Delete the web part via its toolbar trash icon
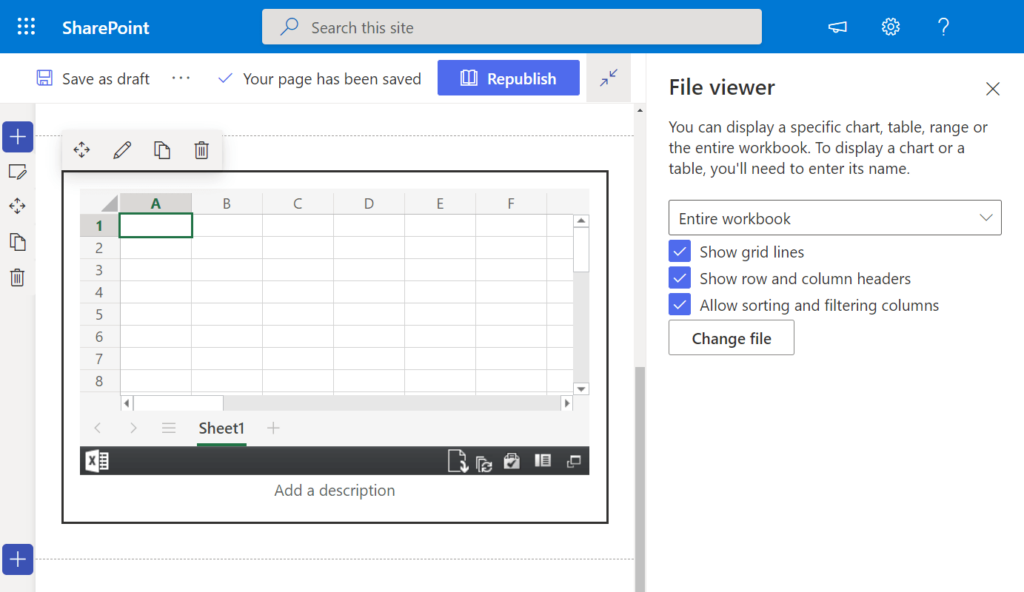The width and height of the screenshot is (1024, 592). [202, 150]
